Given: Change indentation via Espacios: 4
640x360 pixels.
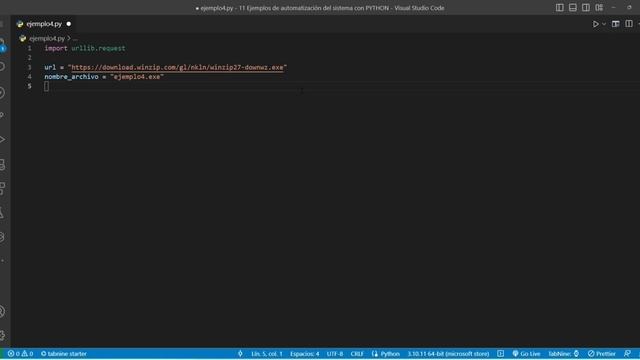Looking at the screenshot, I should pos(304,354).
